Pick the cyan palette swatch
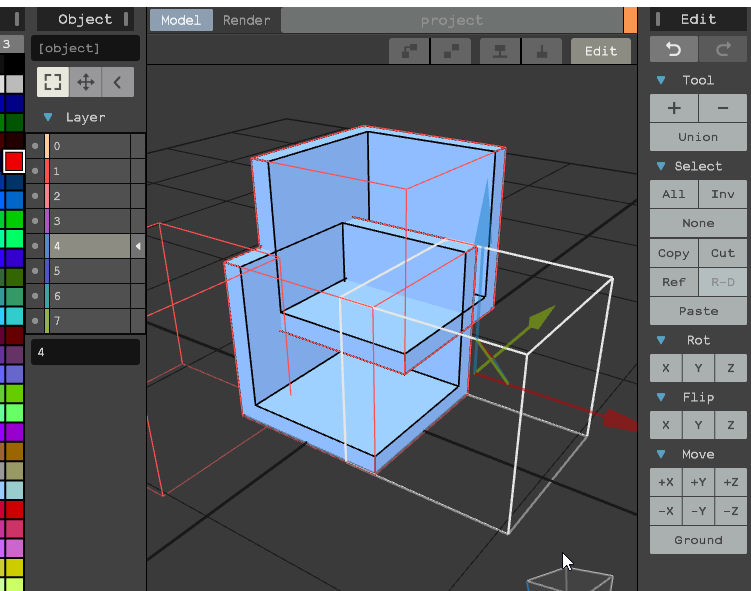Screen dimensions: 751x591 point(14,316)
